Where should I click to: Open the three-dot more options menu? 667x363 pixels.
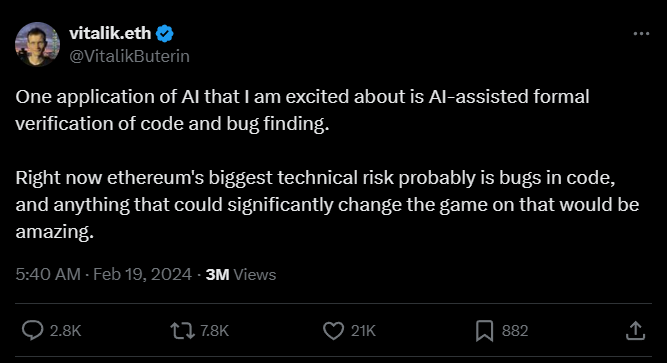click(641, 33)
